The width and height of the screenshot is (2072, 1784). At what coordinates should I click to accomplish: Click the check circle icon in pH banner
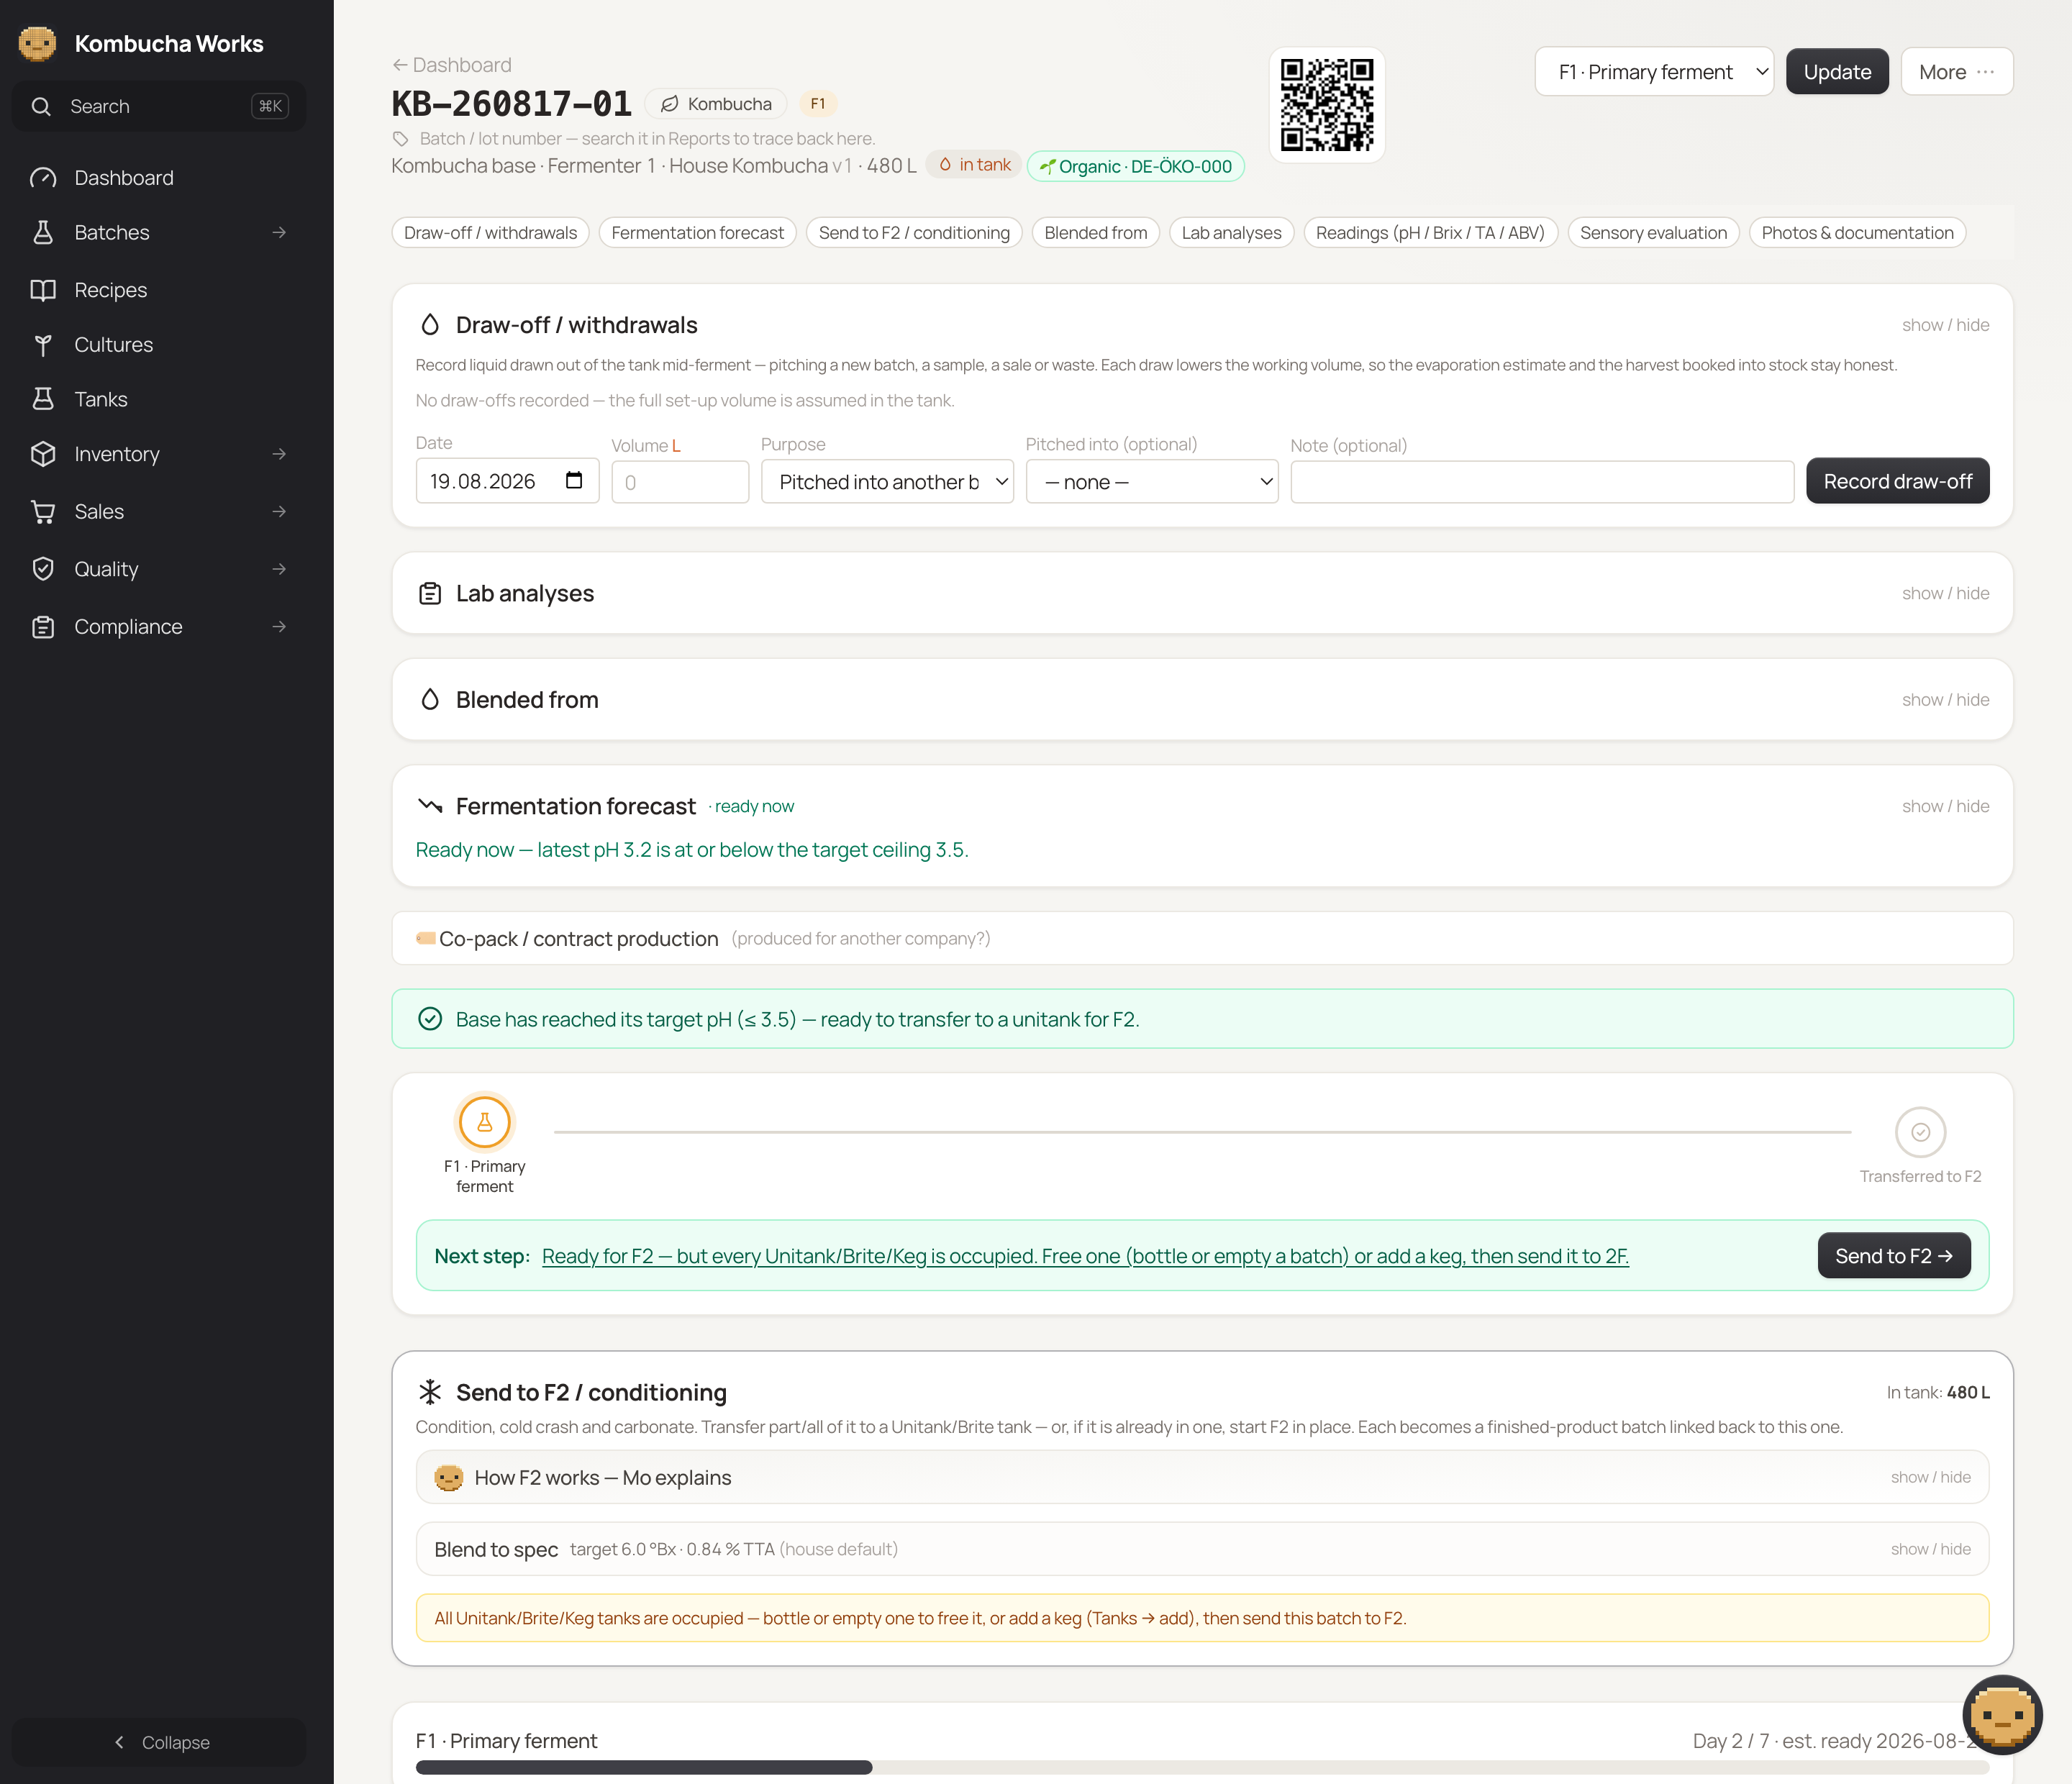coord(430,1019)
